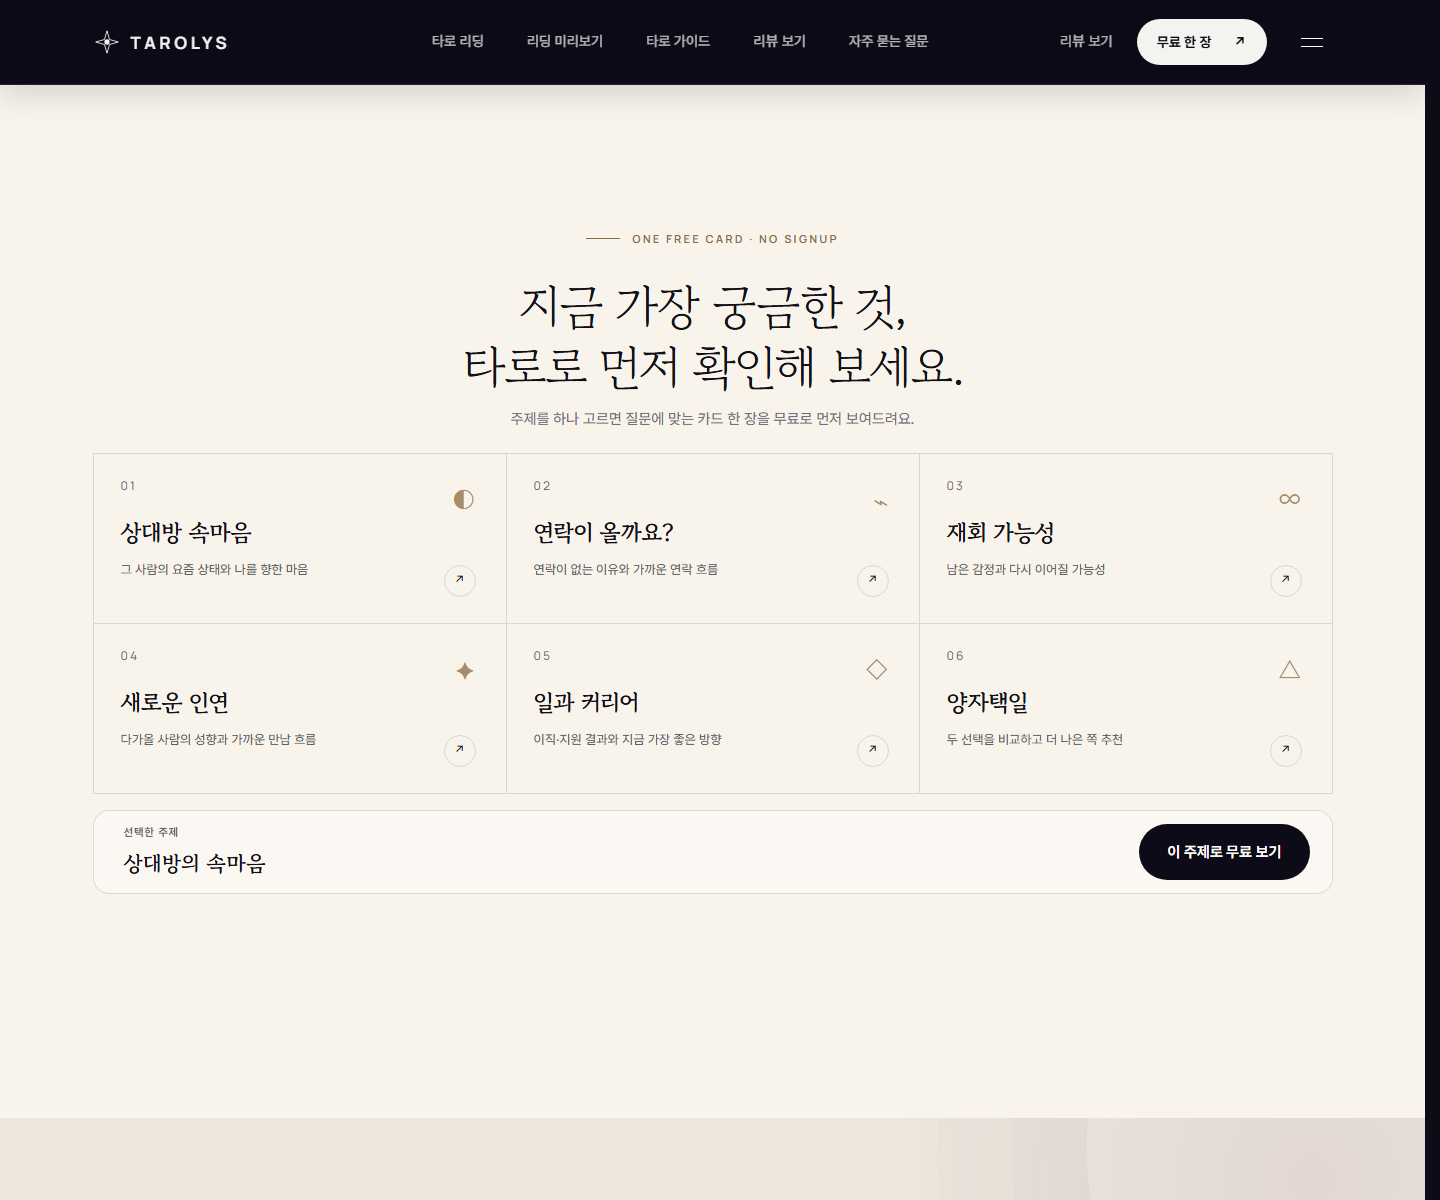
Task: Click the description 이직·지원 결과와 지금 가장 좋은 방향
Action: [628, 739]
